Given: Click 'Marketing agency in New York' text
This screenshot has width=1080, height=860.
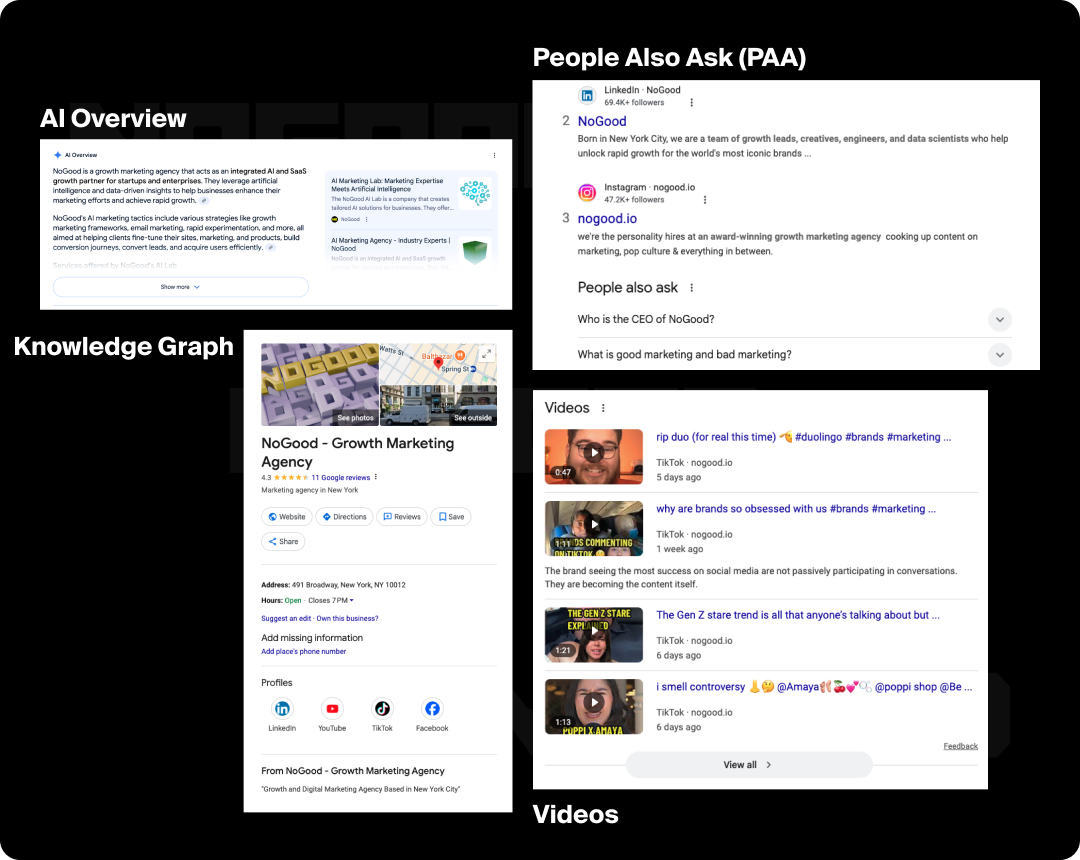Looking at the screenshot, I should click(x=310, y=490).
